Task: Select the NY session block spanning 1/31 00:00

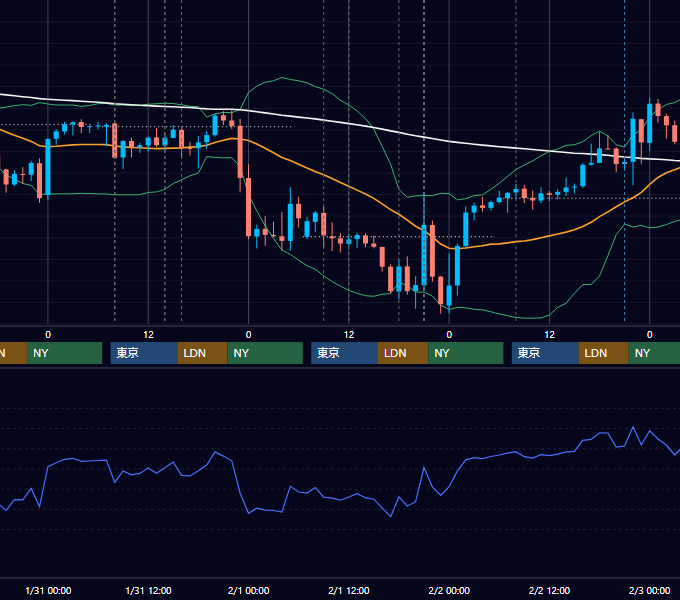Action: tap(64, 353)
